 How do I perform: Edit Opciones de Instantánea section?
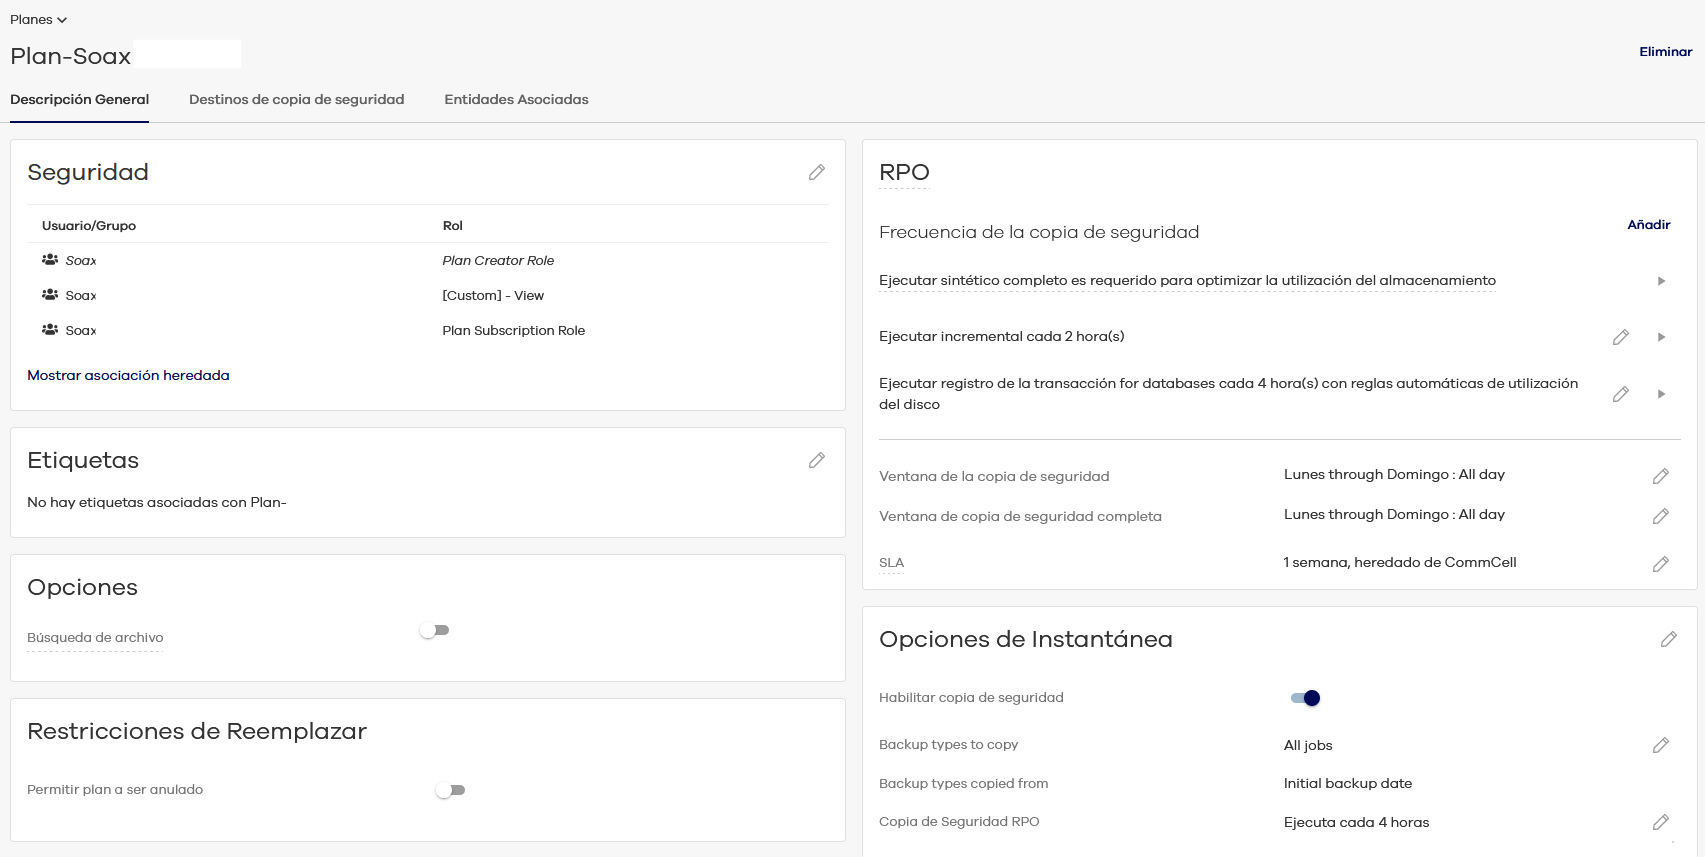coord(1668,639)
